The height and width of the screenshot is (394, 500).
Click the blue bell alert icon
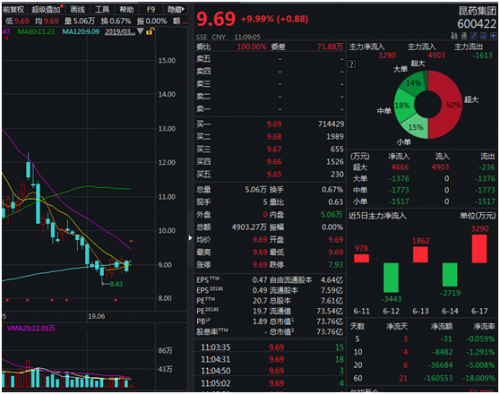pyautogui.click(x=483, y=36)
